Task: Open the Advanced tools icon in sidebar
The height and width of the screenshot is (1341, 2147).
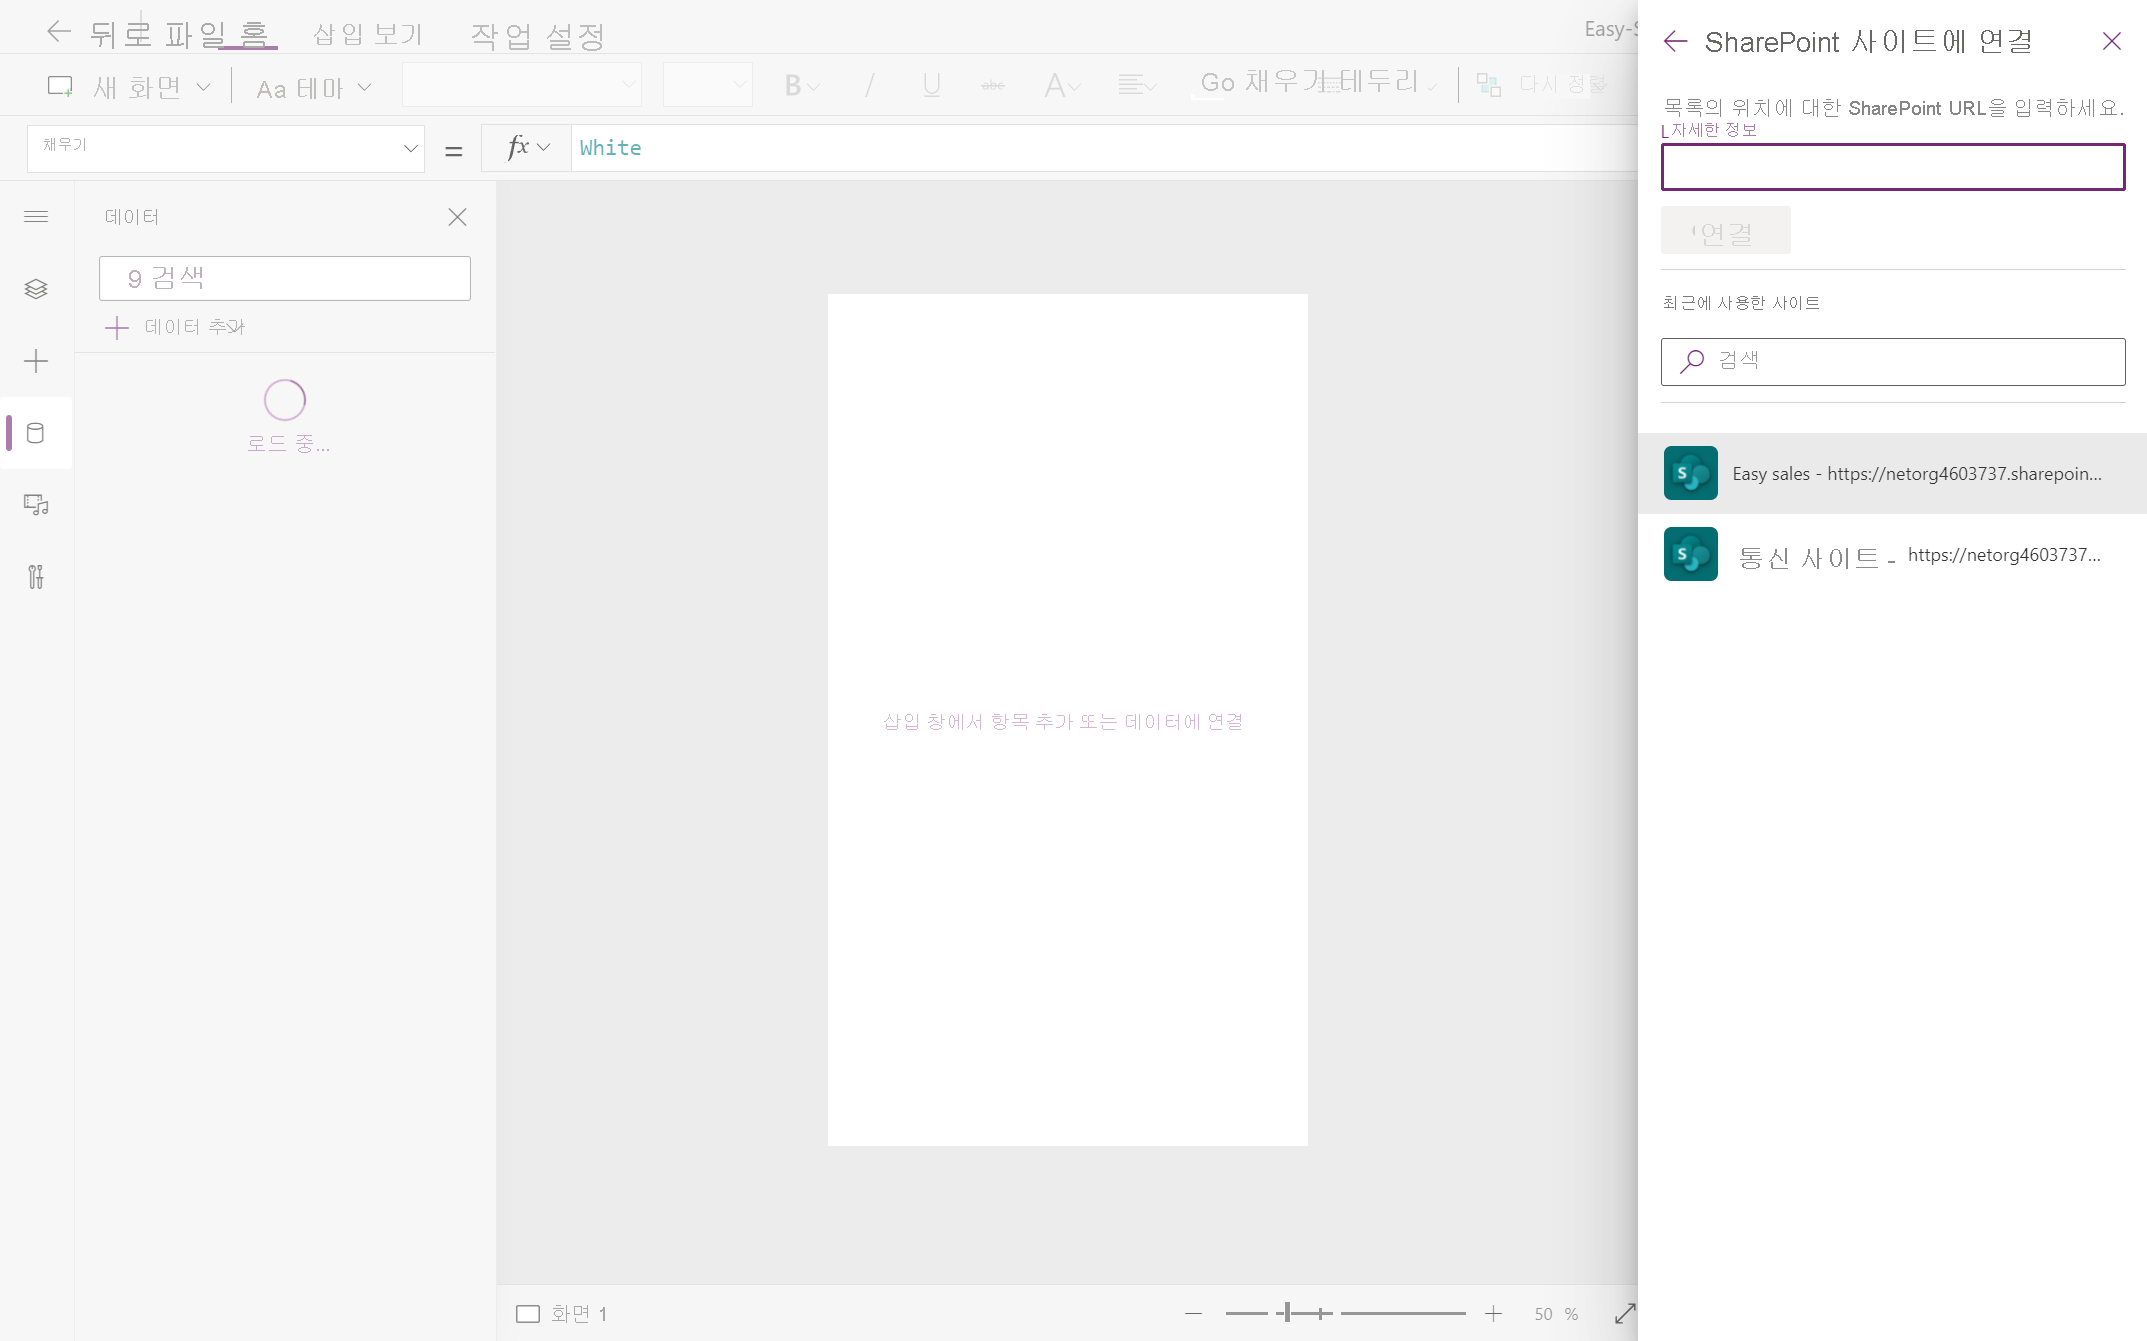Action: [x=36, y=577]
